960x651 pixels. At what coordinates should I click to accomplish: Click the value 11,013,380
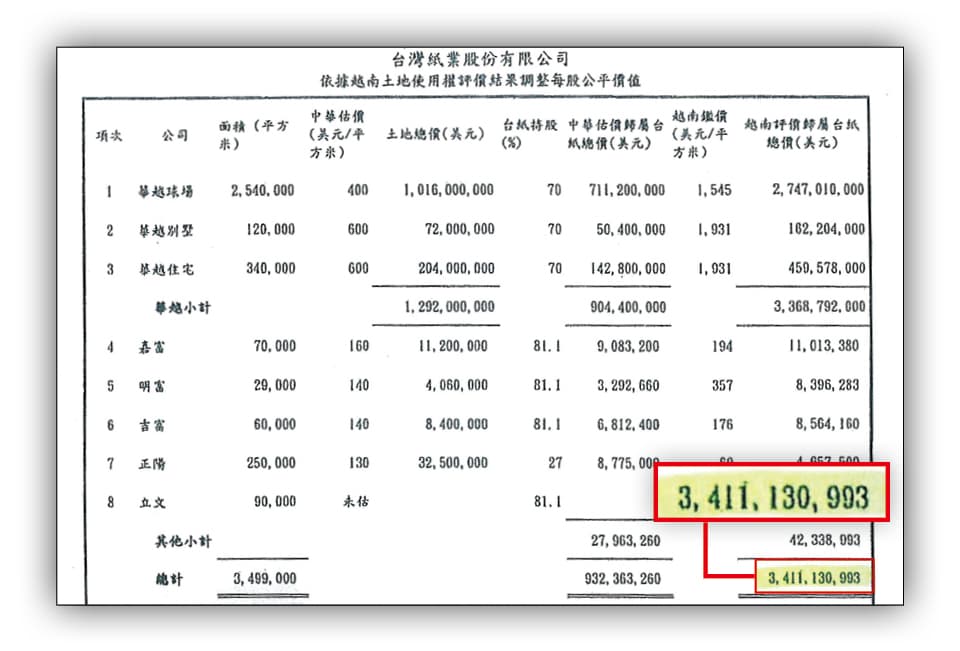tap(823, 345)
